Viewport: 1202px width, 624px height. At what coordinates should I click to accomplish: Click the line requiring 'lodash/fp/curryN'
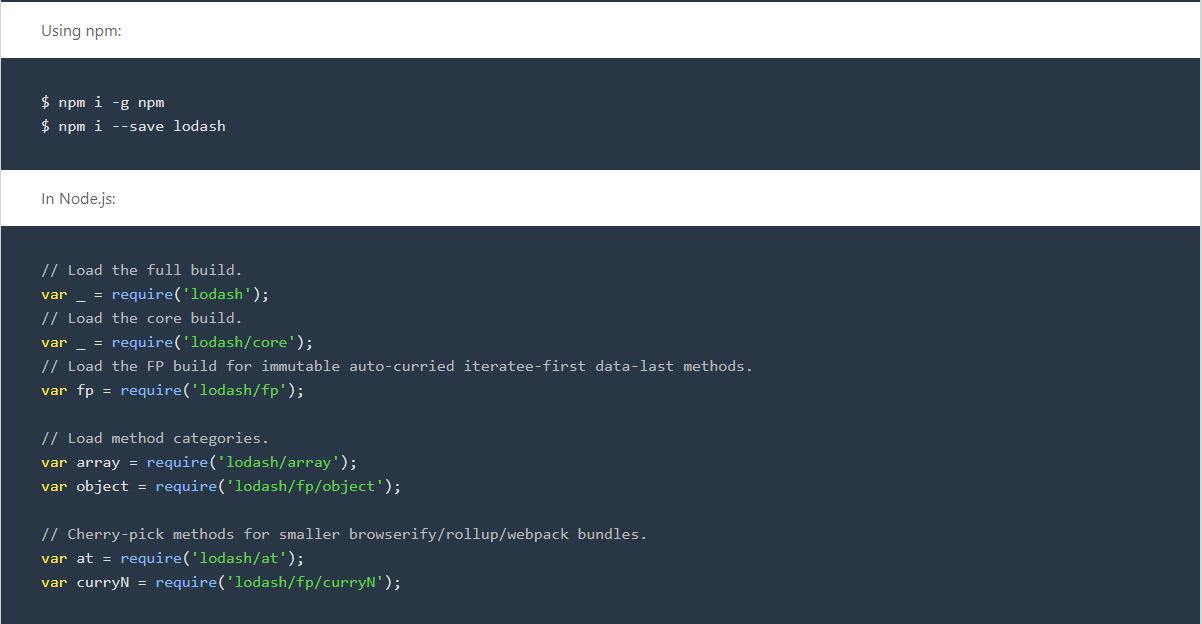pos(221,582)
